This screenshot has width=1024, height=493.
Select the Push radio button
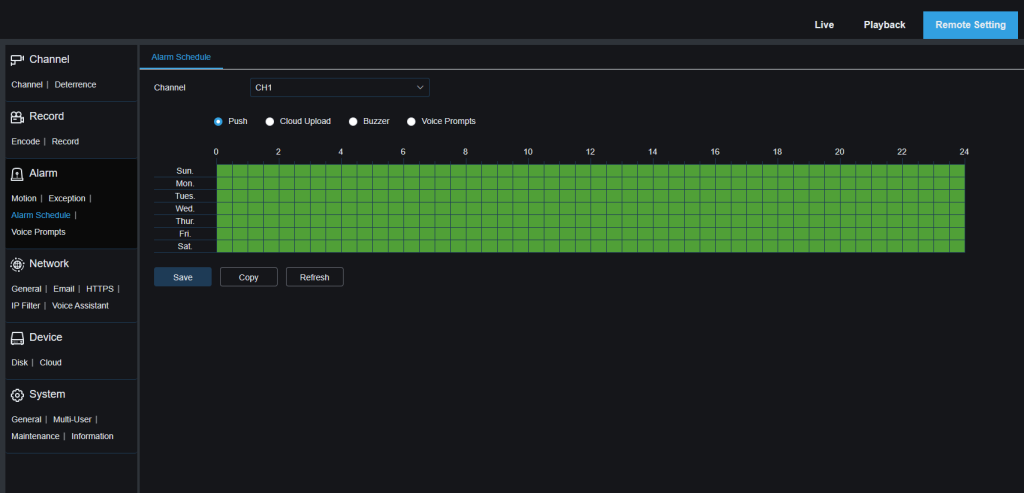pos(218,121)
